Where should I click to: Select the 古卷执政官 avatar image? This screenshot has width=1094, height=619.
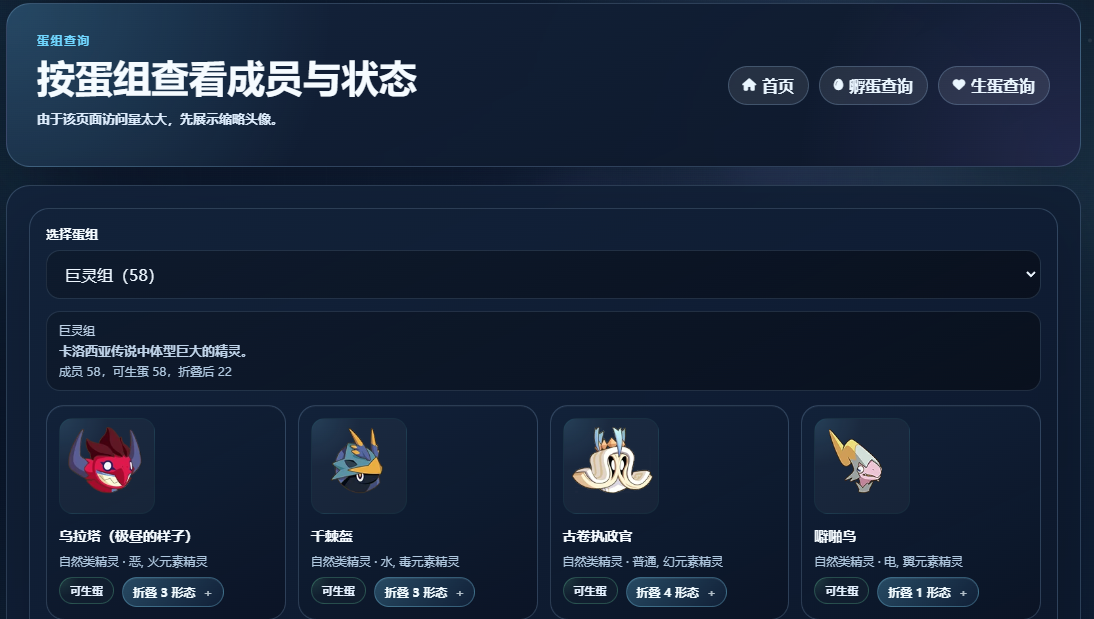tap(610, 465)
